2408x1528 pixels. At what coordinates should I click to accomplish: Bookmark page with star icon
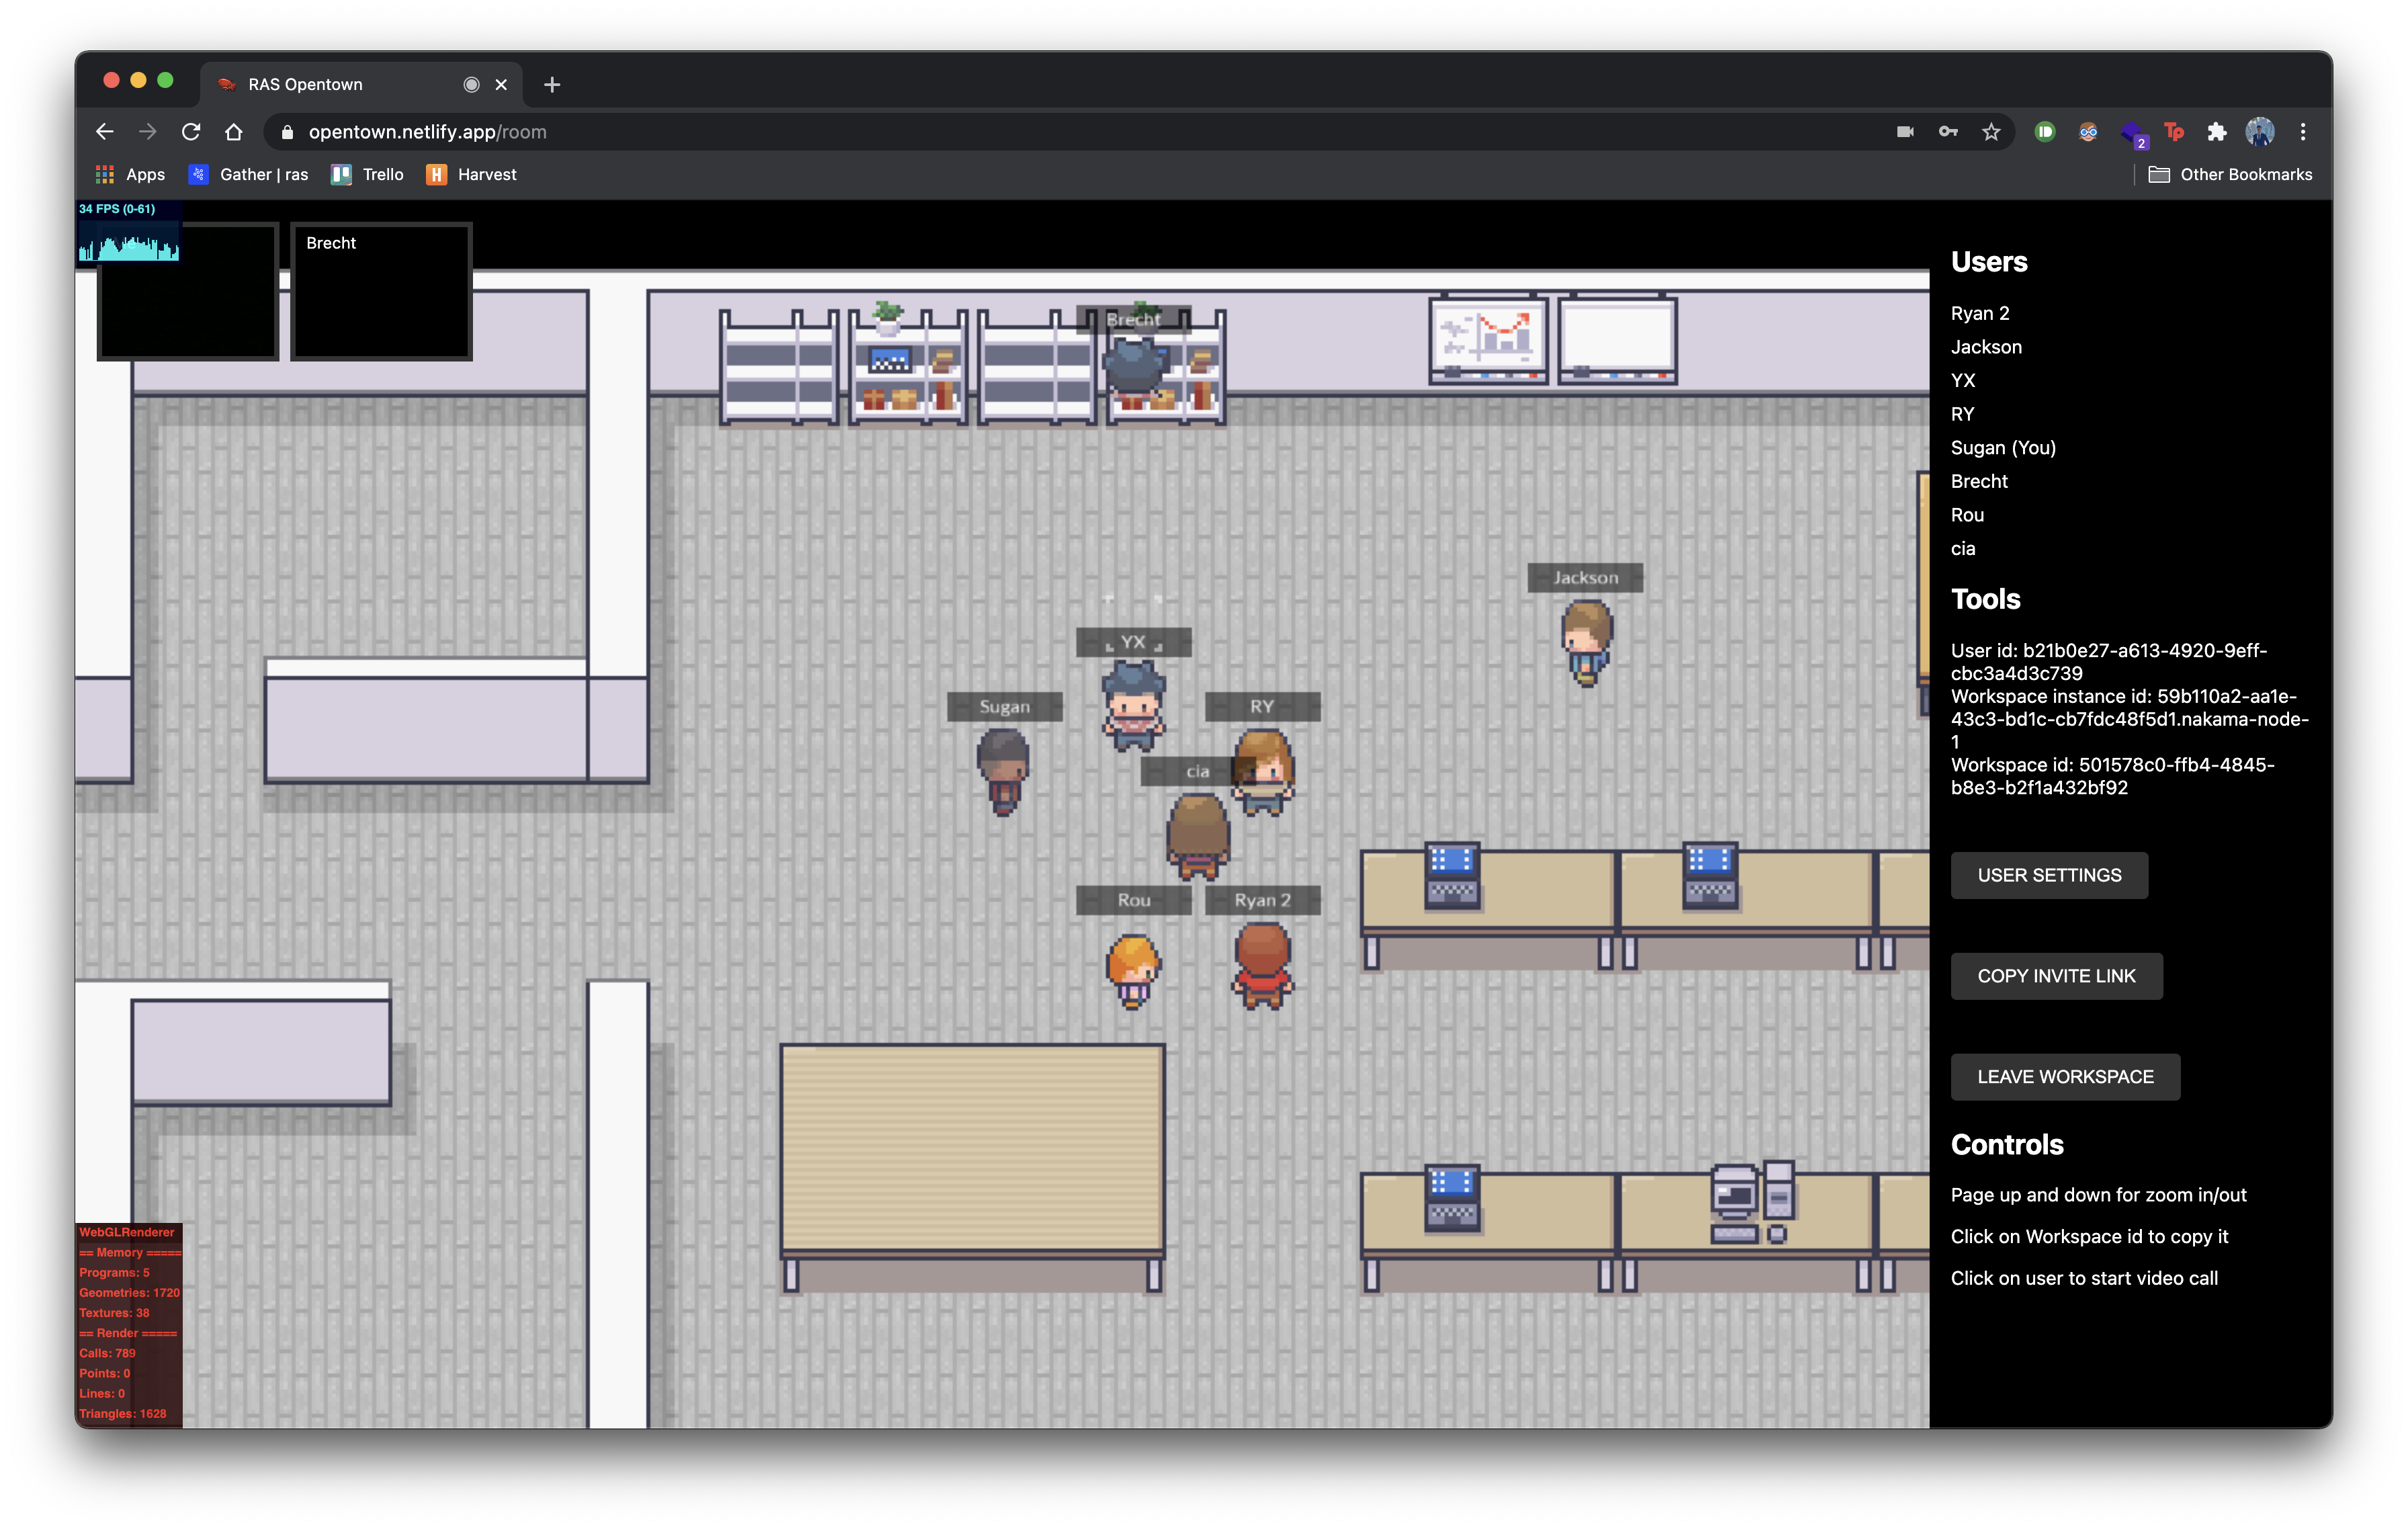tap(1991, 132)
